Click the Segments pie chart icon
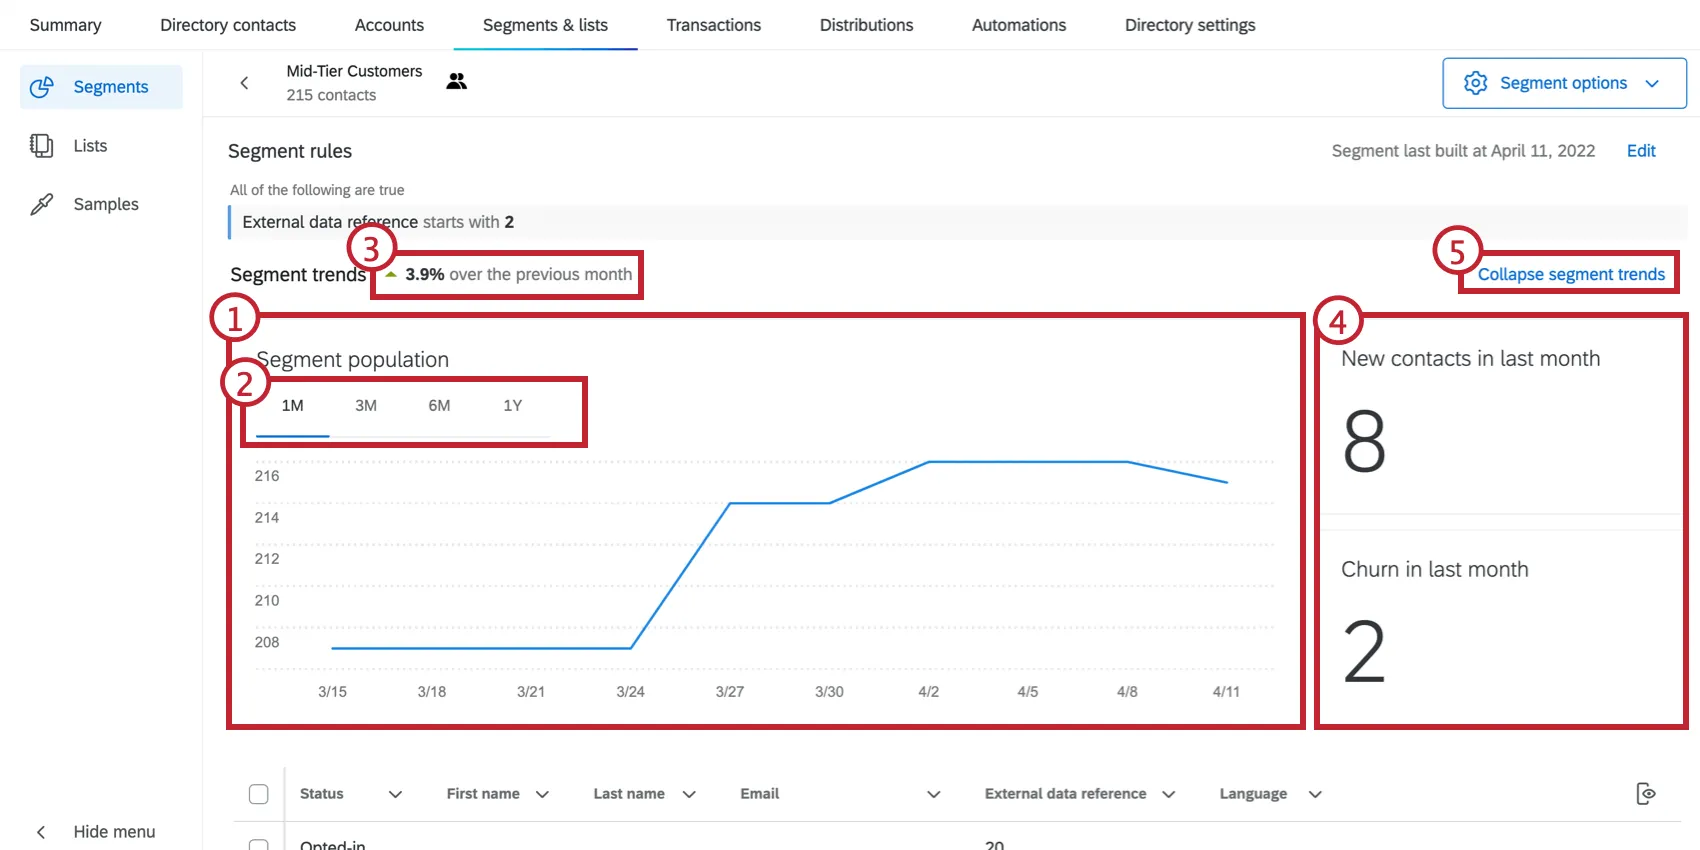The width and height of the screenshot is (1700, 850). coord(42,88)
